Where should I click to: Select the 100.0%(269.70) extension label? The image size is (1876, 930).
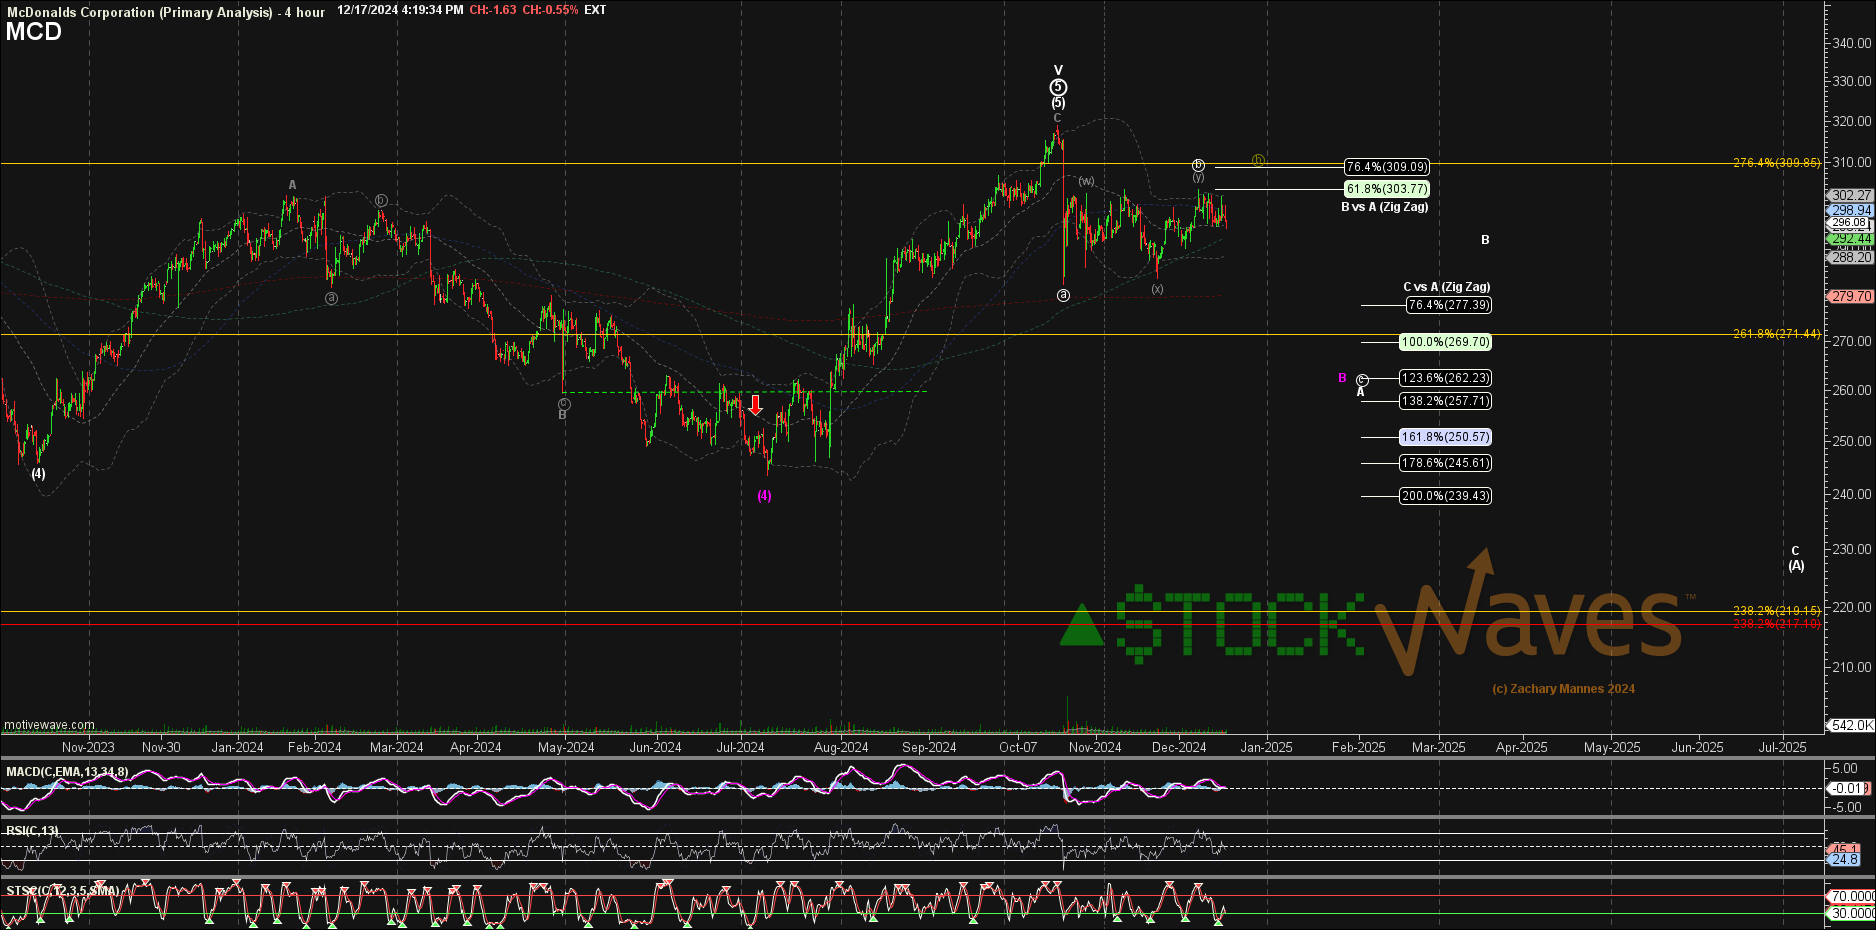1445,342
